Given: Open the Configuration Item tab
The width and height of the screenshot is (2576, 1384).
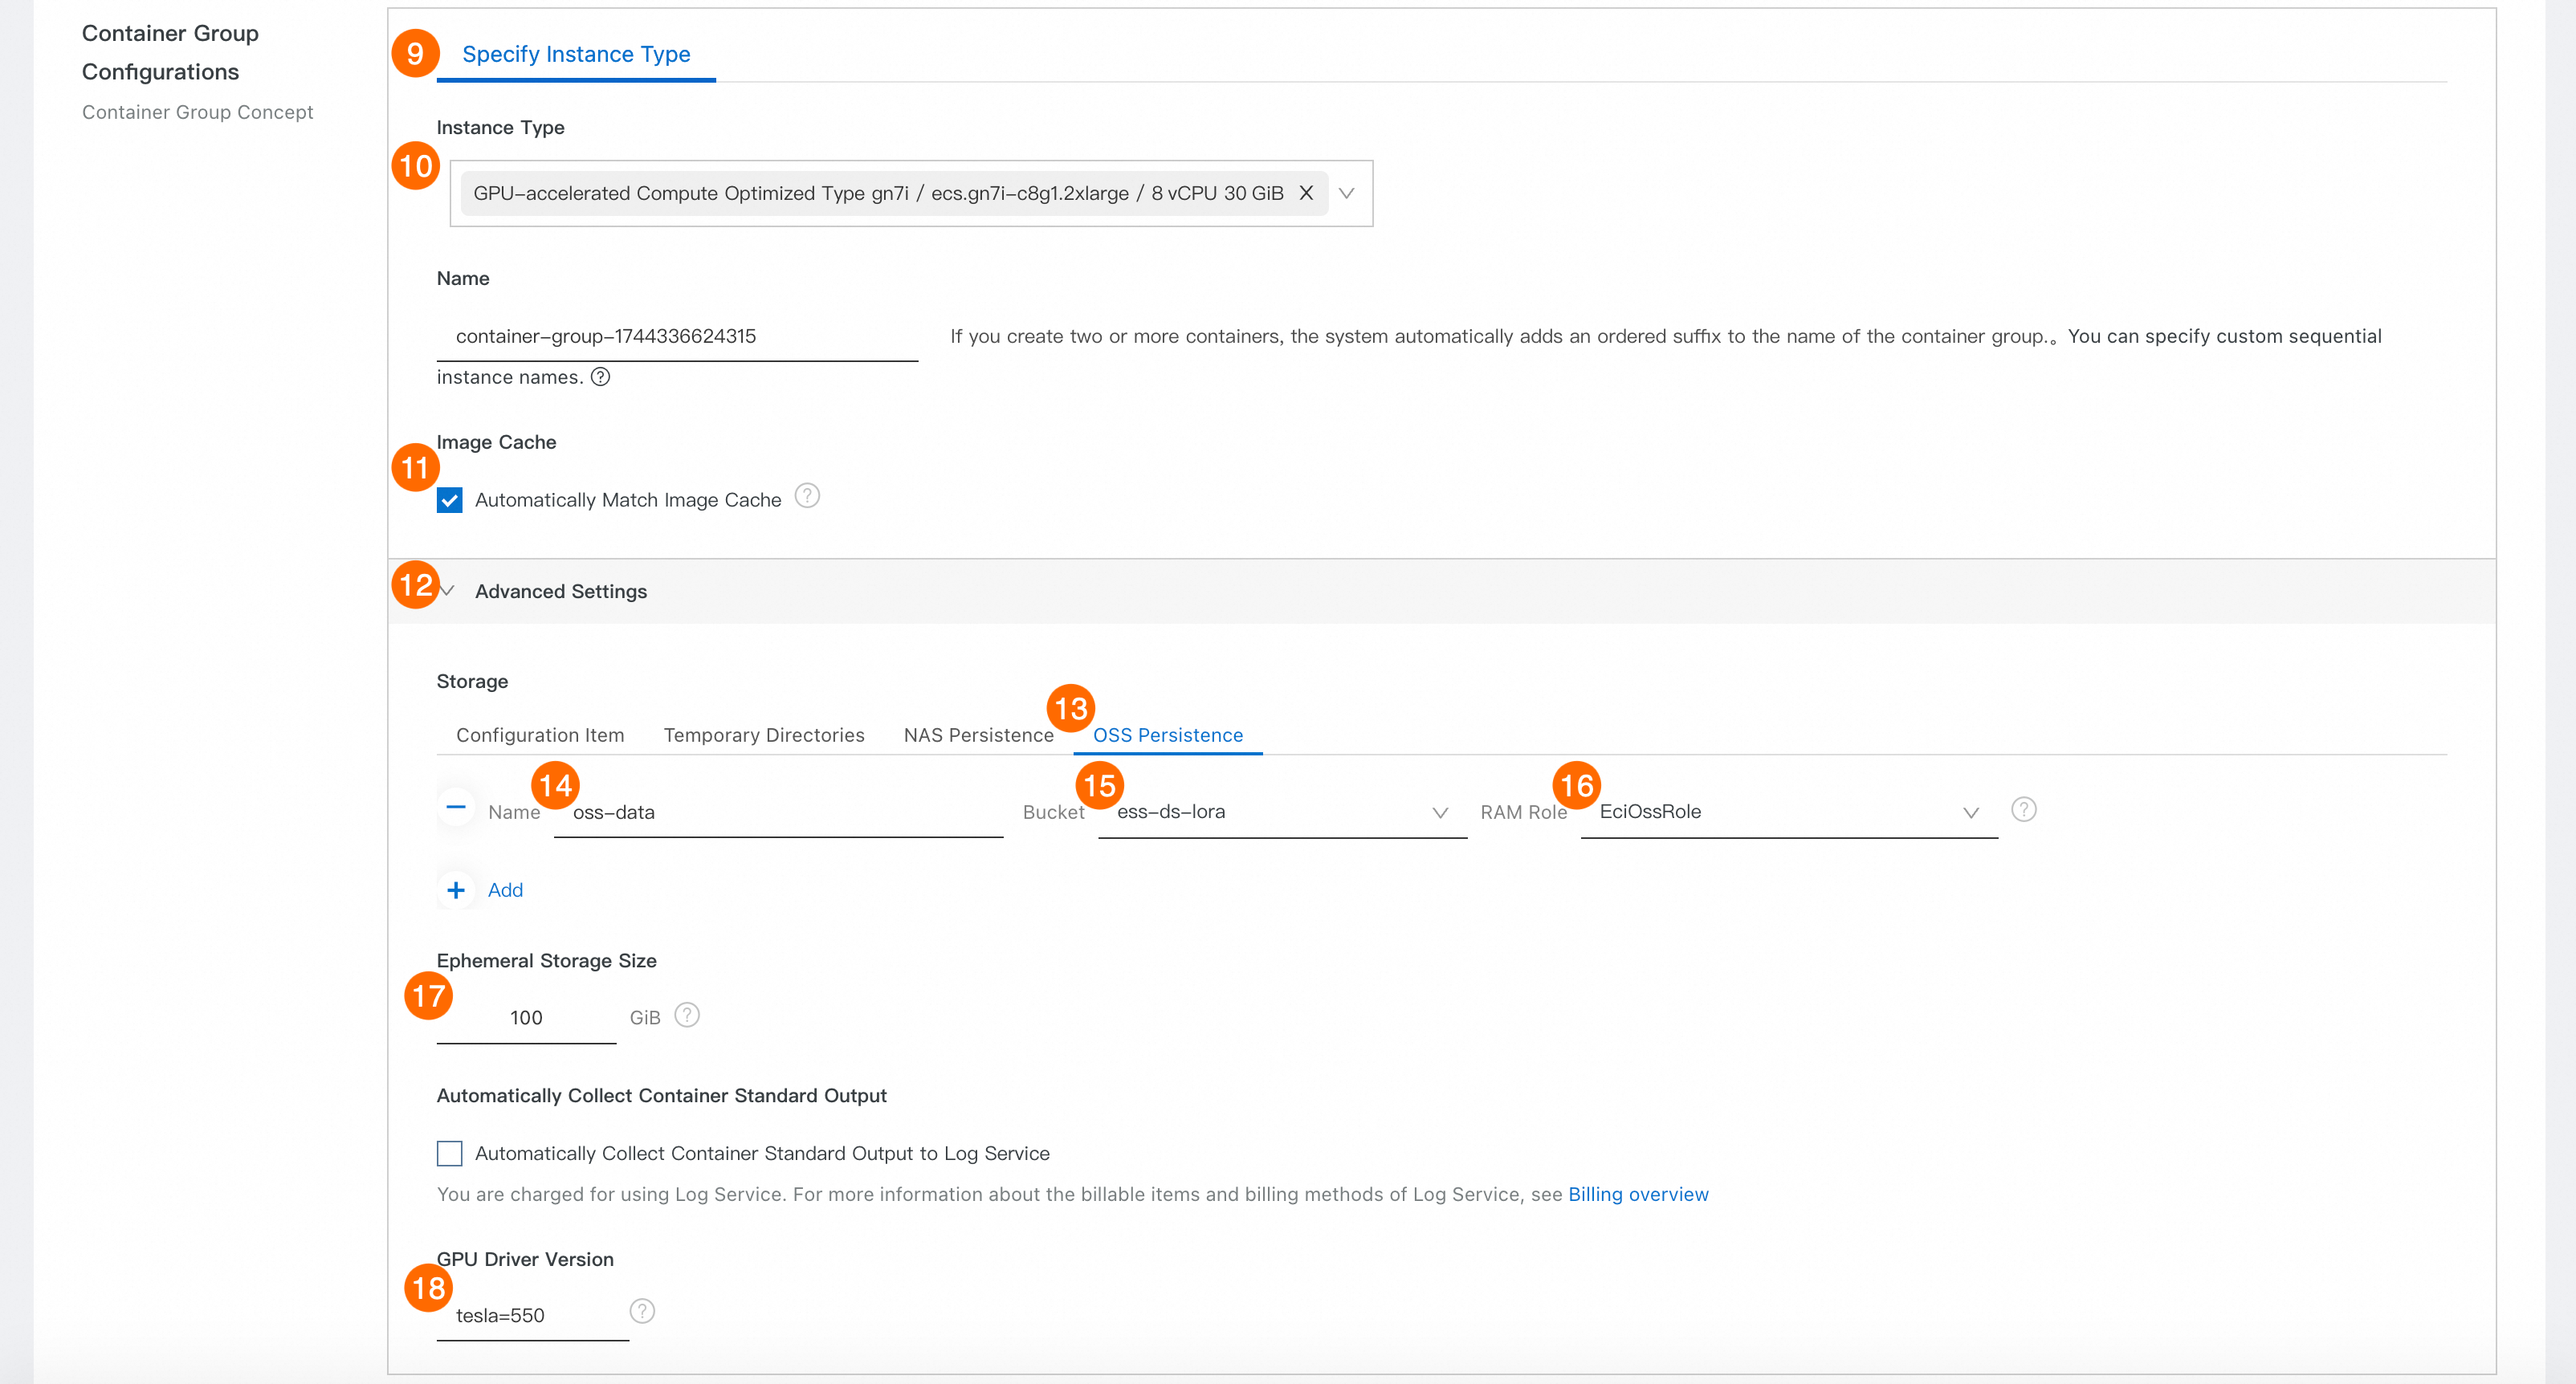Looking at the screenshot, I should [x=540, y=735].
